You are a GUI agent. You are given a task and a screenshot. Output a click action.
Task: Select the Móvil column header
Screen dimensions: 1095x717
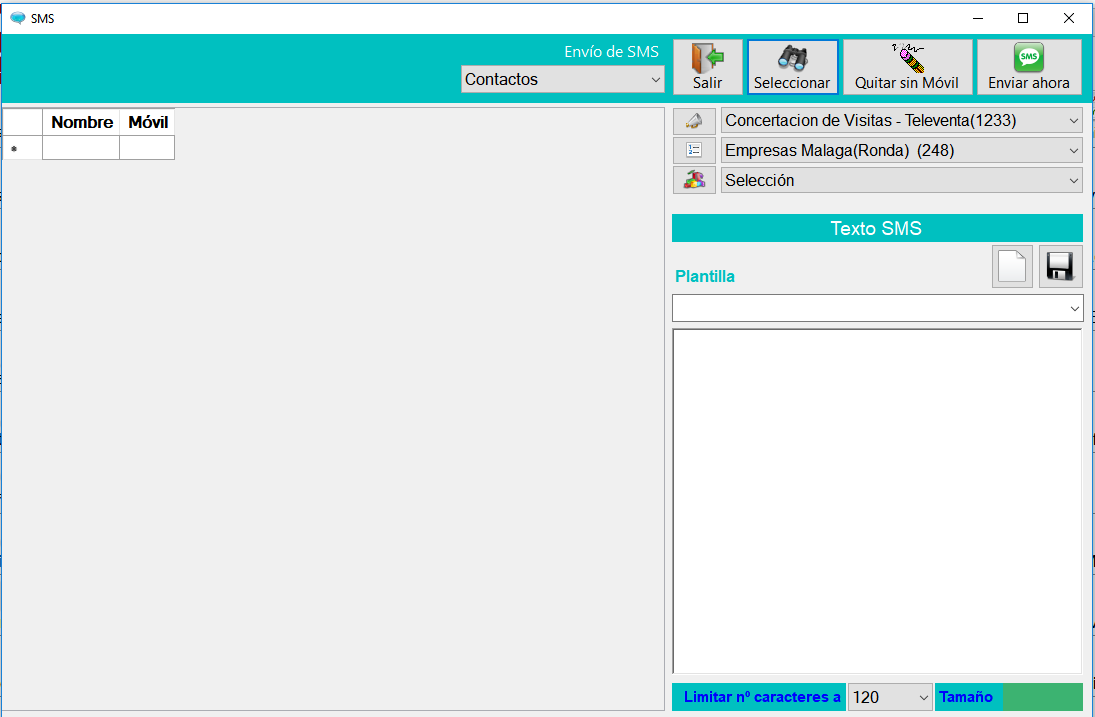click(x=147, y=122)
